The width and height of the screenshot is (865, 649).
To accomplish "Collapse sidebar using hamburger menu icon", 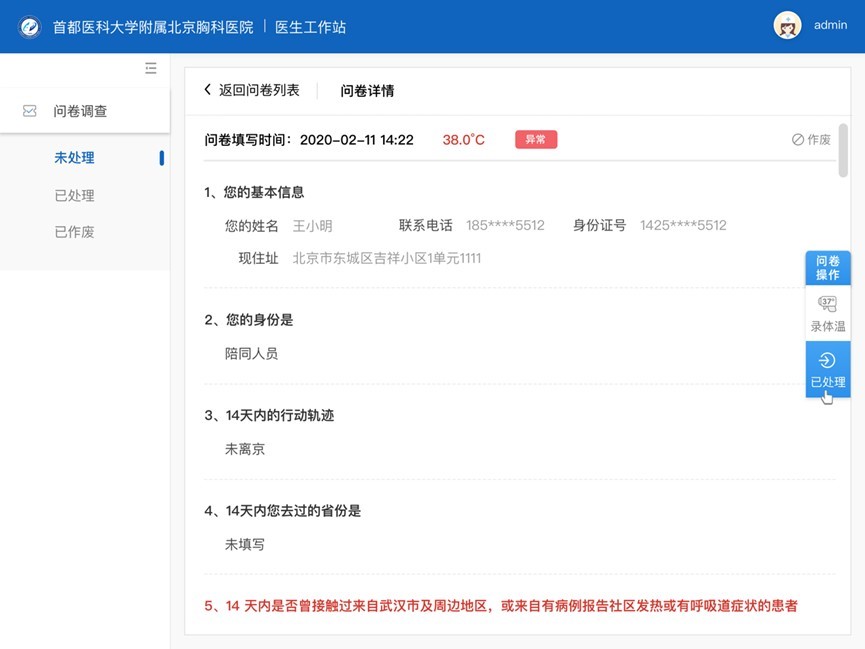I will 151,68.
